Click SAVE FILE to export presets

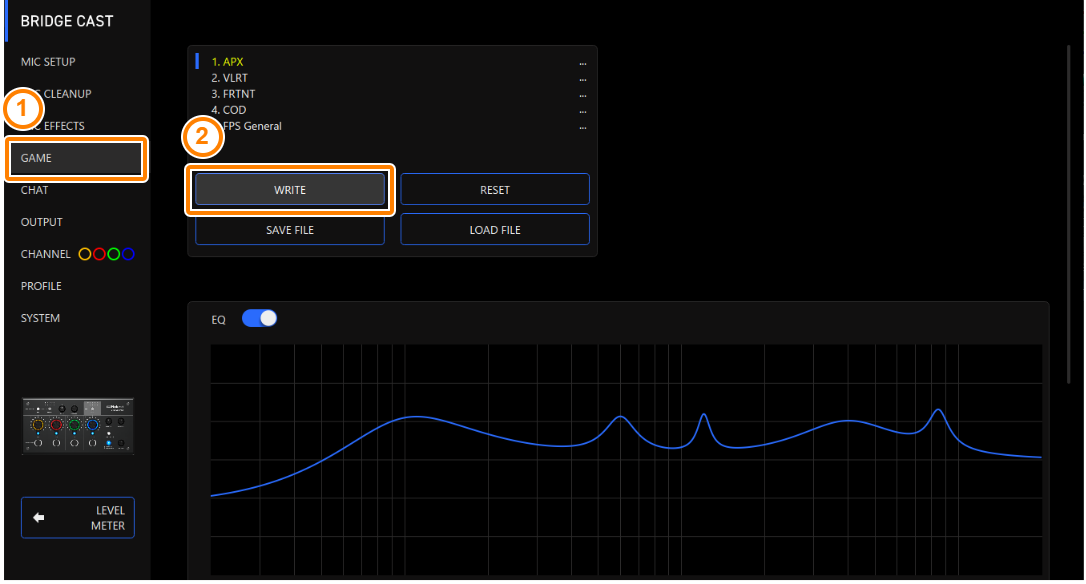click(x=290, y=230)
